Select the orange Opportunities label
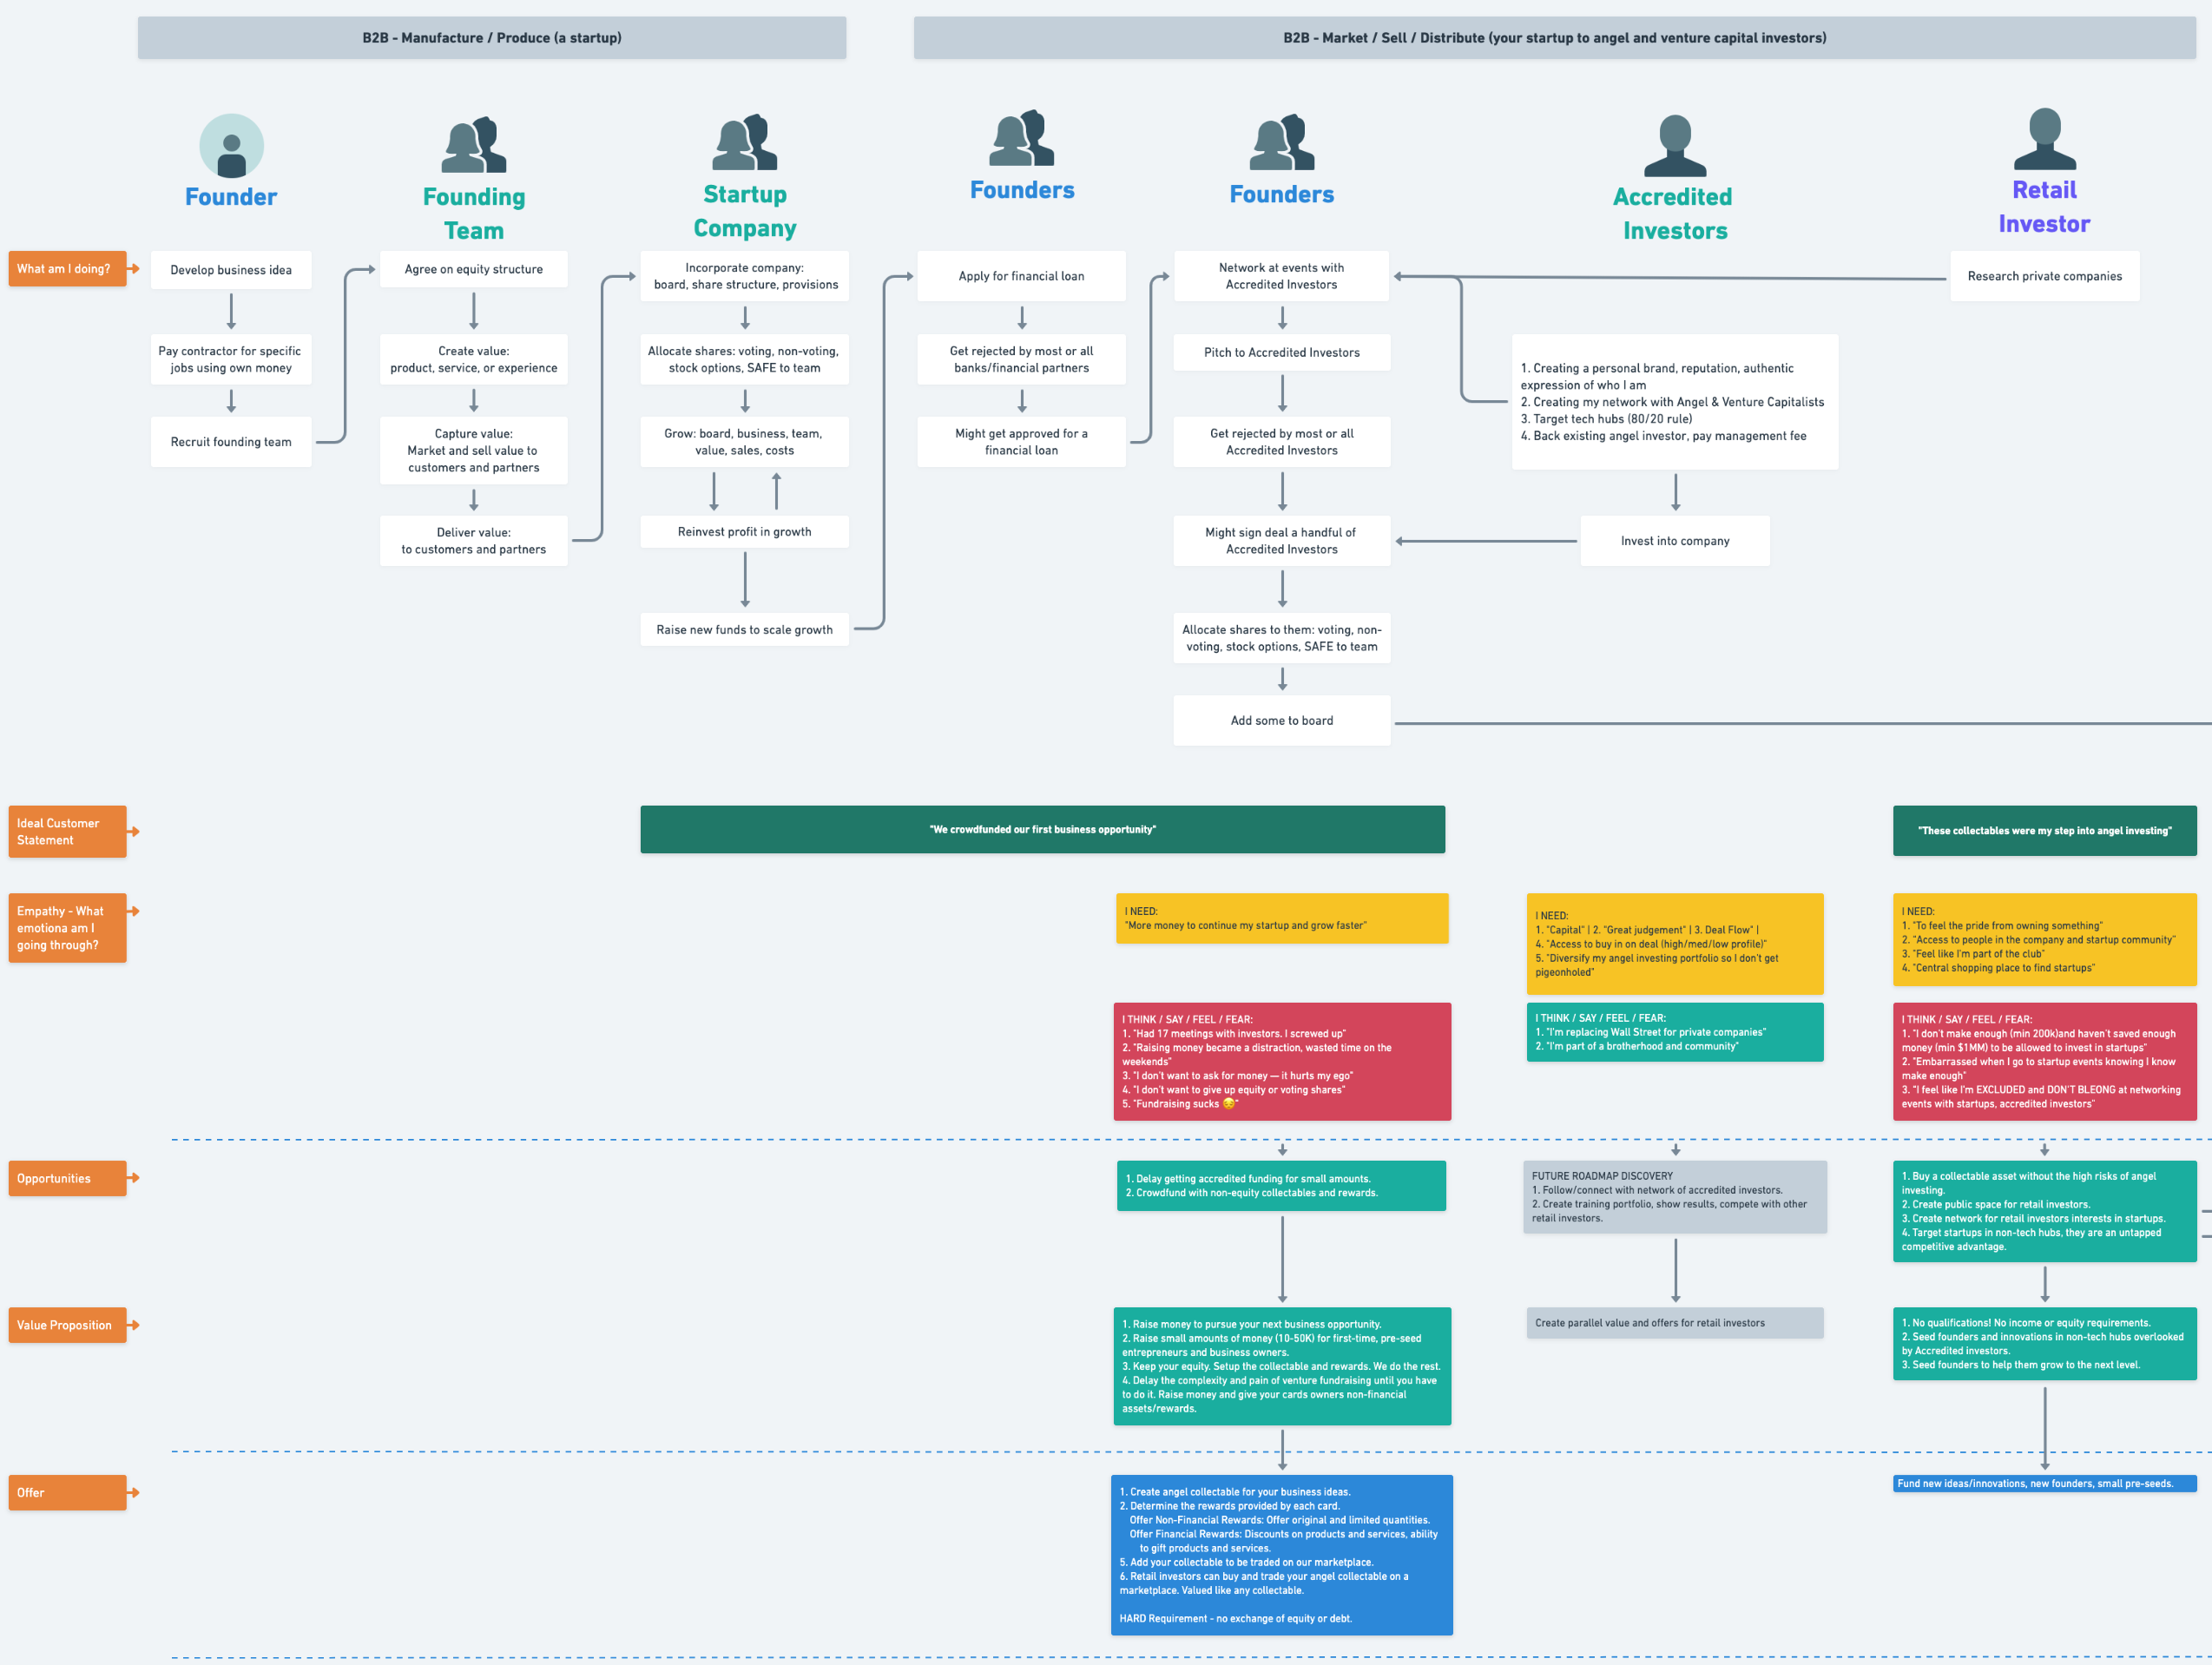 tap(66, 1178)
